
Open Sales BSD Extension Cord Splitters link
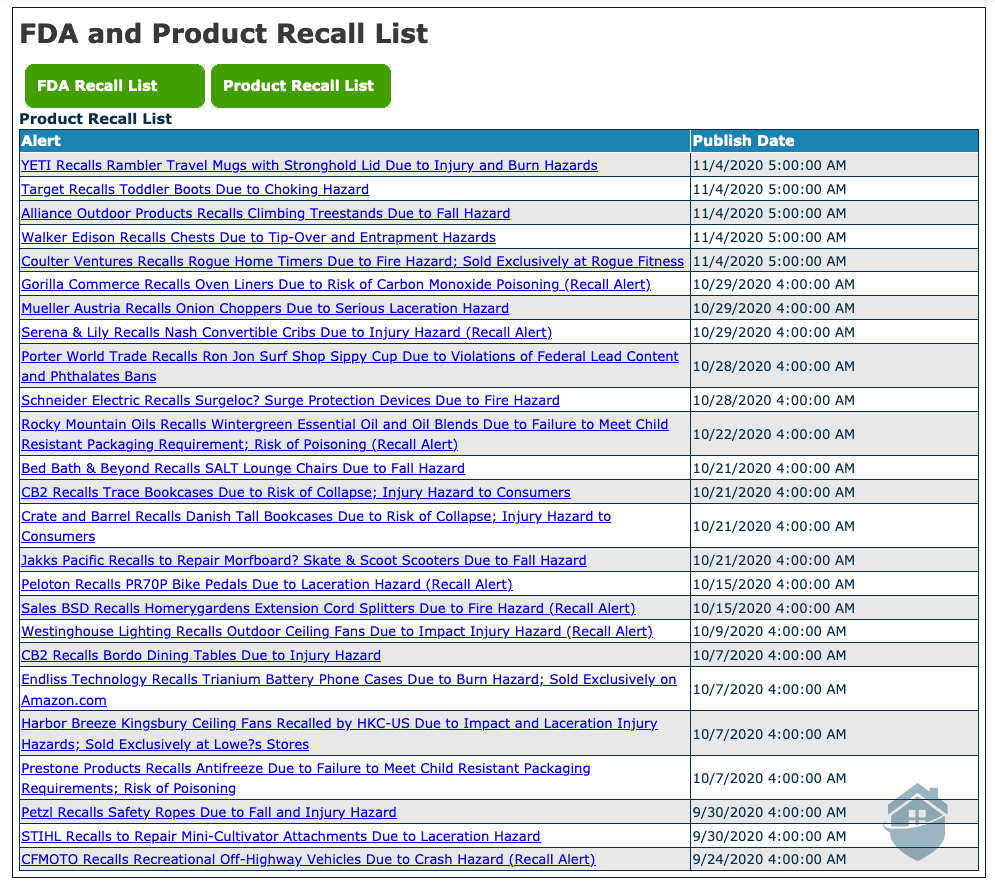point(328,609)
